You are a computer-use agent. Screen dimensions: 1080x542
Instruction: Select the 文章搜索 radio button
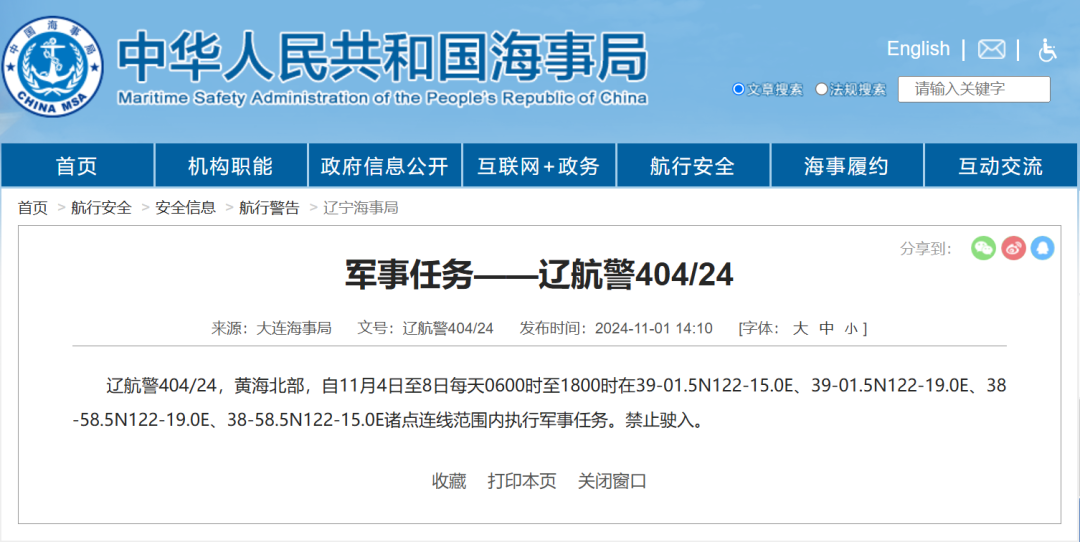pos(738,89)
